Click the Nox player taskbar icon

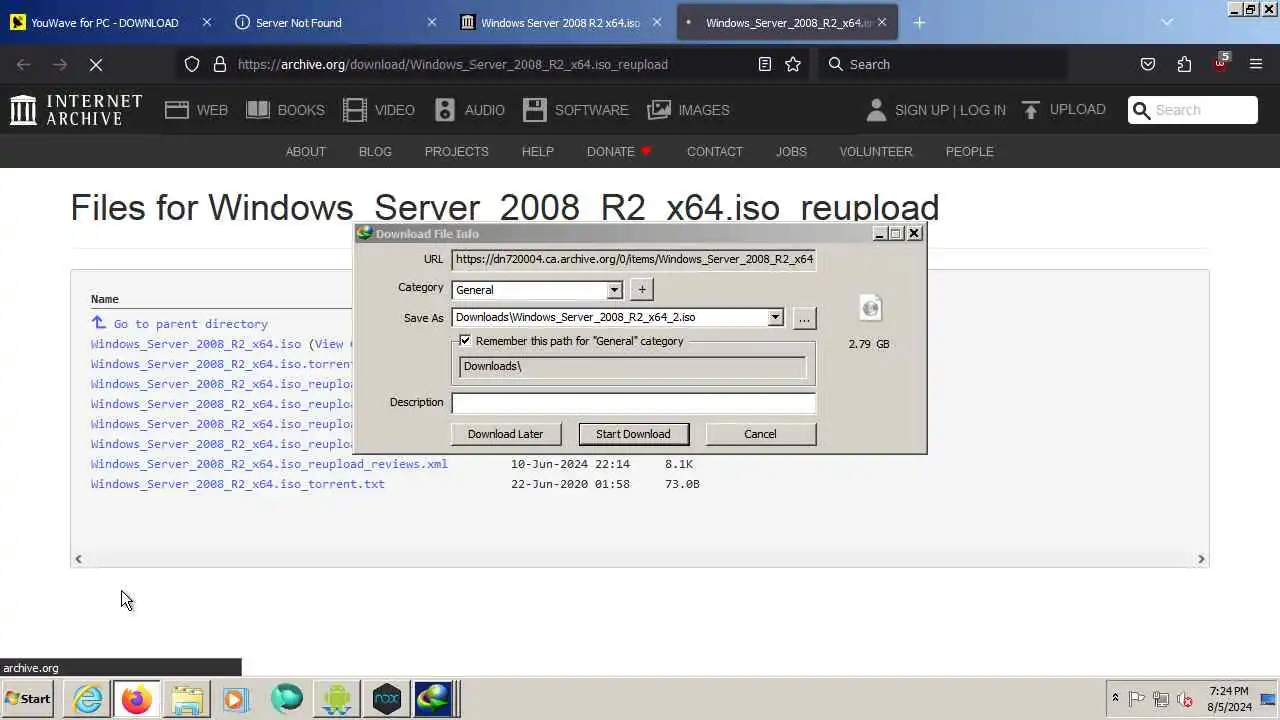[x=386, y=699]
